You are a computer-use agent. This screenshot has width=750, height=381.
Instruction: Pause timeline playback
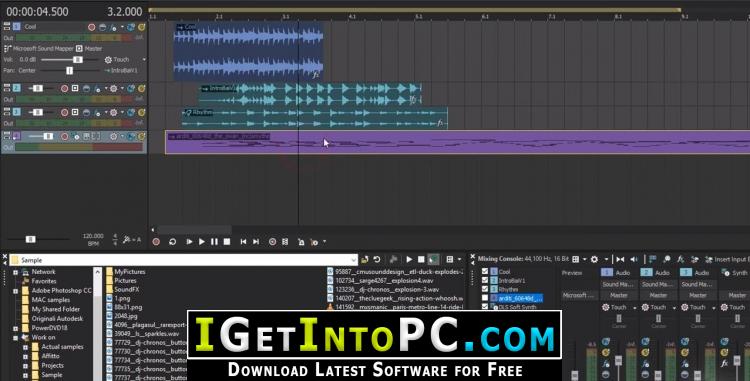(214, 242)
